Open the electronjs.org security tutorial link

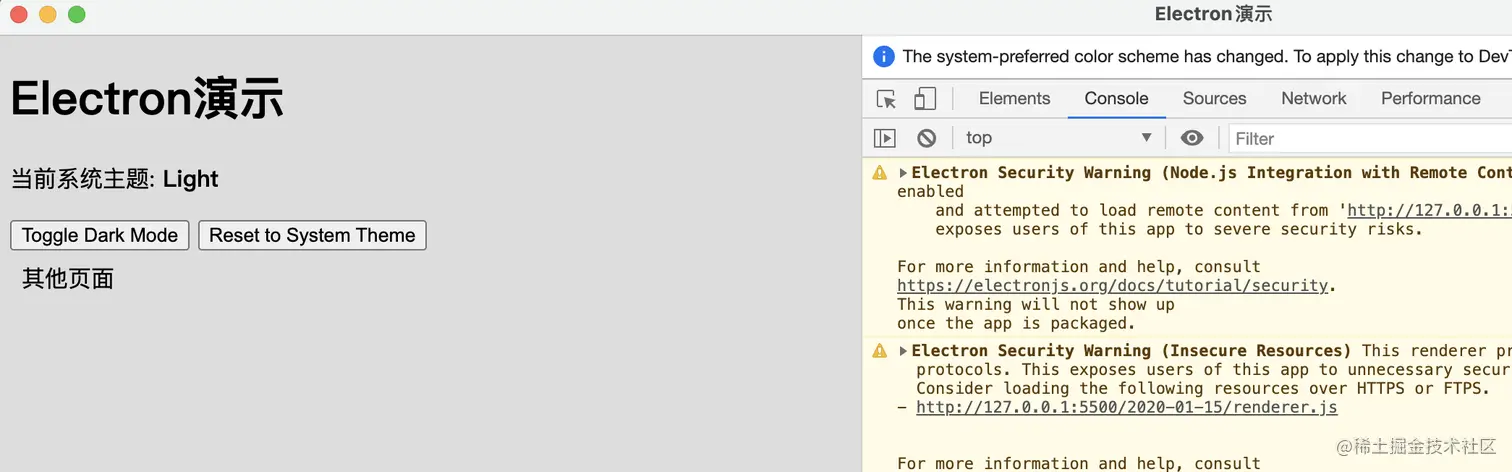point(1112,286)
